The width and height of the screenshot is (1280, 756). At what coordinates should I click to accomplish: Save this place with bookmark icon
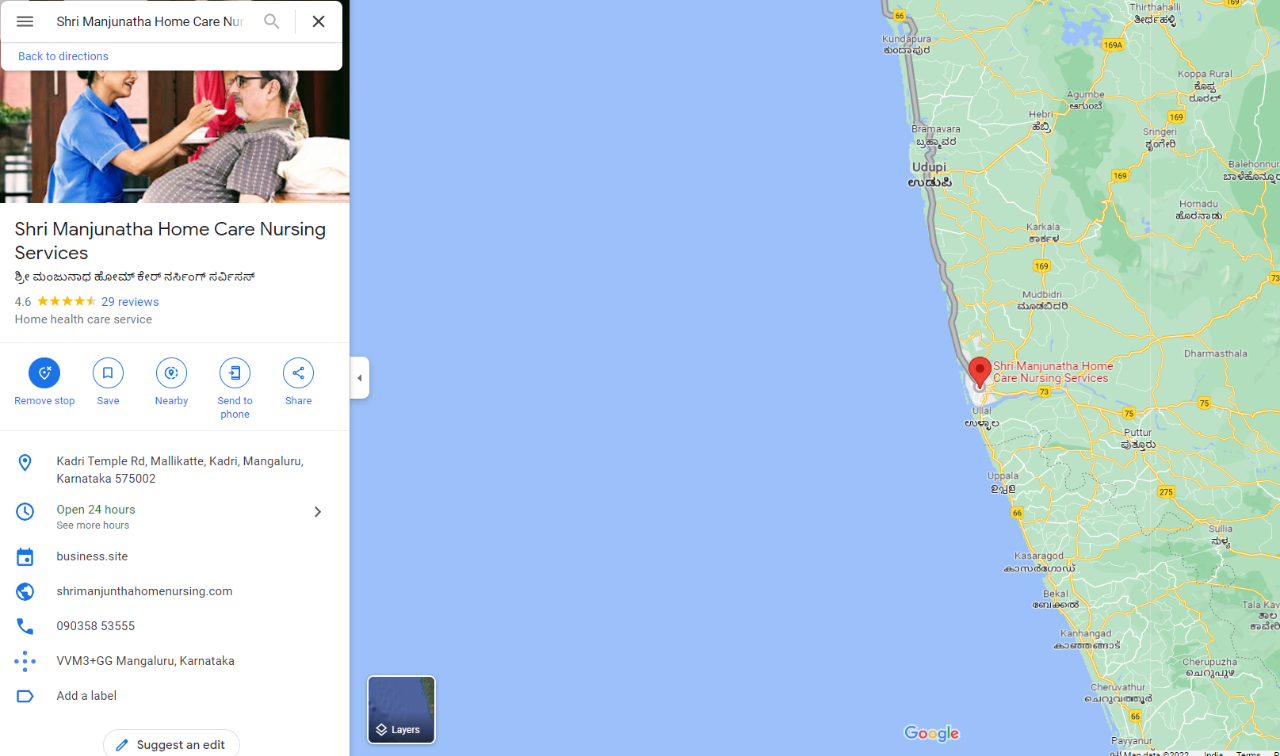[108, 373]
